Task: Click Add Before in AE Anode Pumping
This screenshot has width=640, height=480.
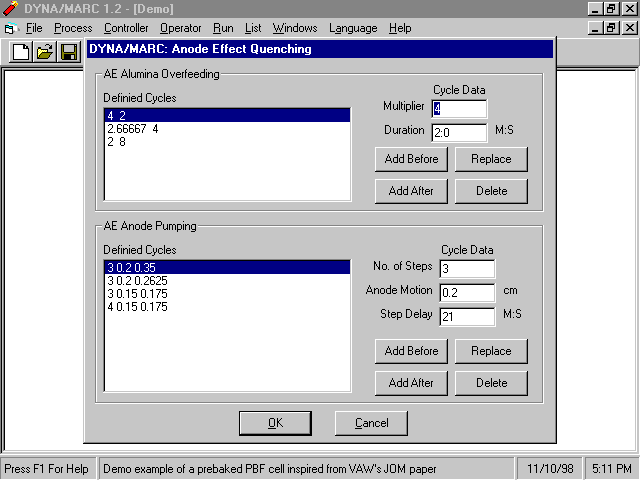Action: coord(411,351)
